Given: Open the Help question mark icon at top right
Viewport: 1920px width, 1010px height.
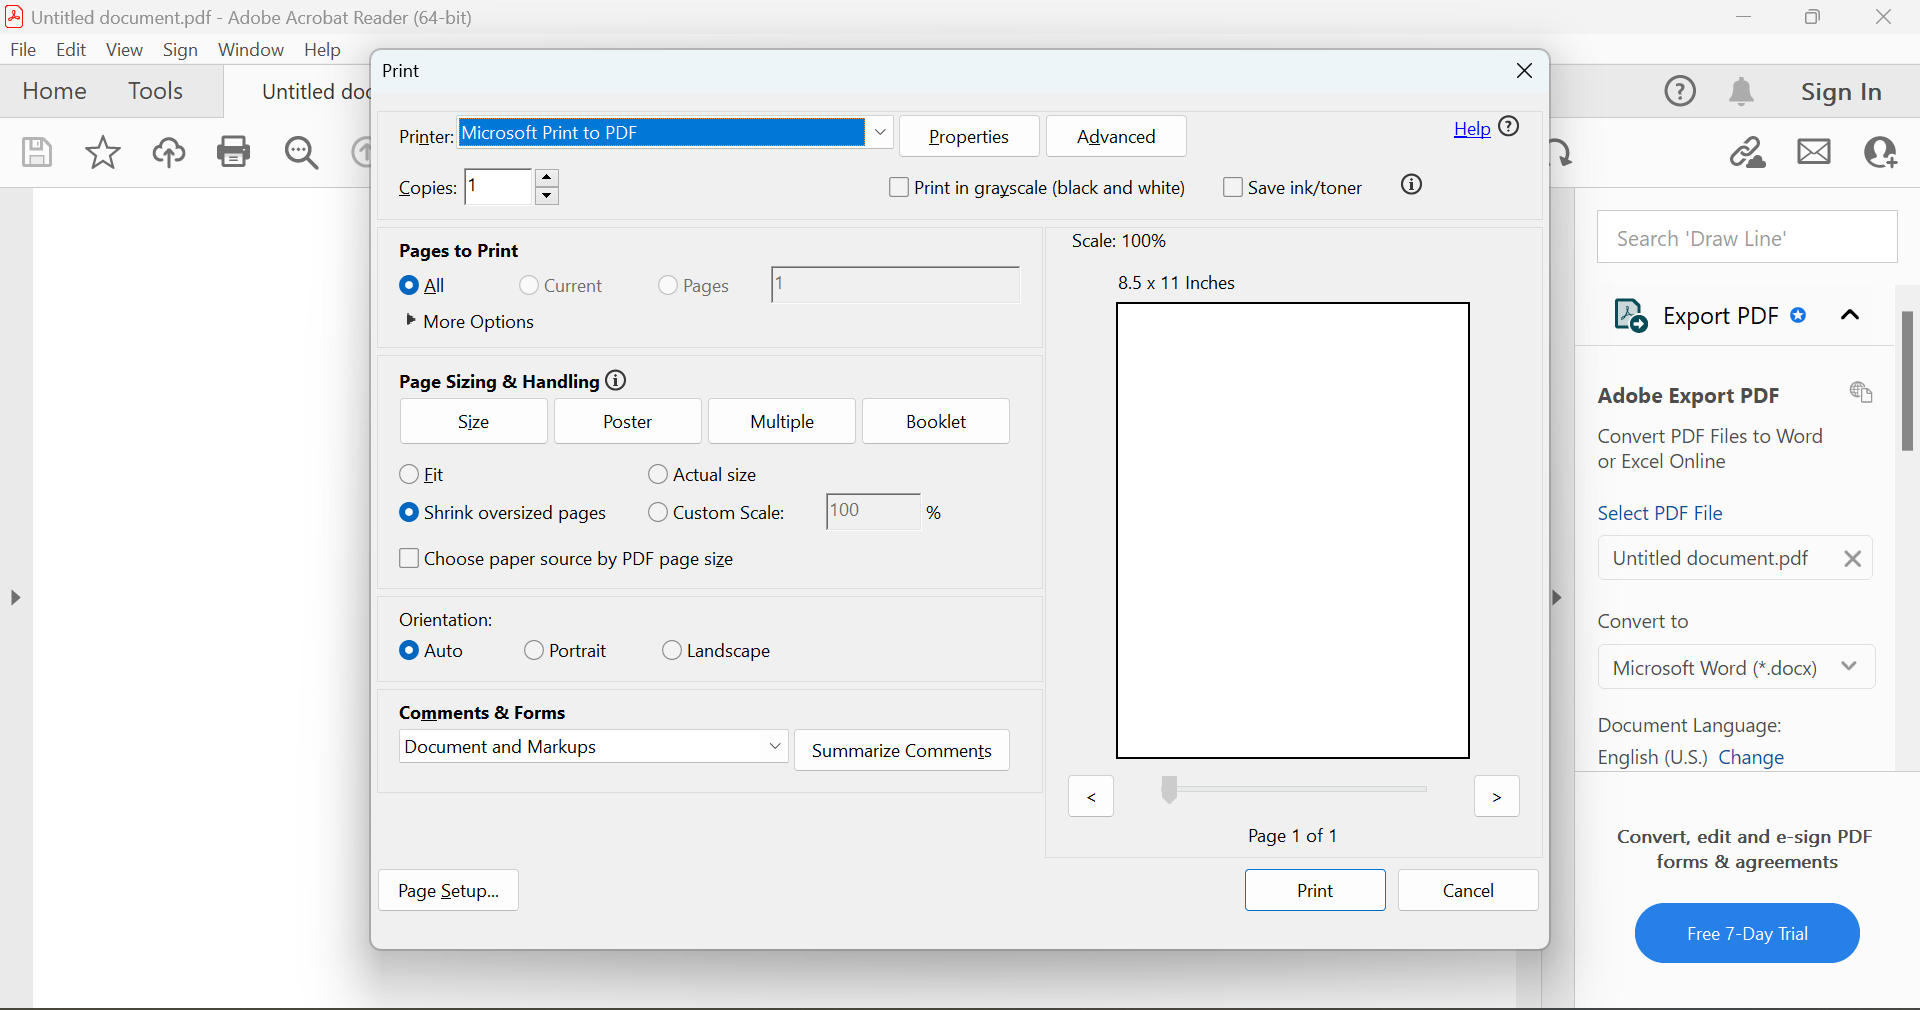Looking at the screenshot, I should tap(1680, 91).
